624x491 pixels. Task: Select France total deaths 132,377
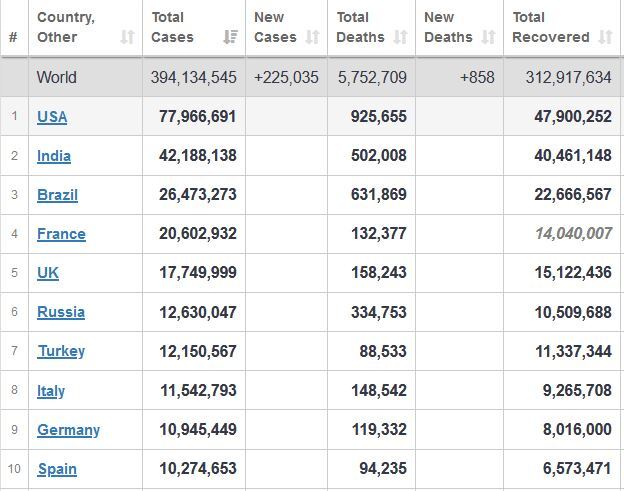click(x=379, y=234)
